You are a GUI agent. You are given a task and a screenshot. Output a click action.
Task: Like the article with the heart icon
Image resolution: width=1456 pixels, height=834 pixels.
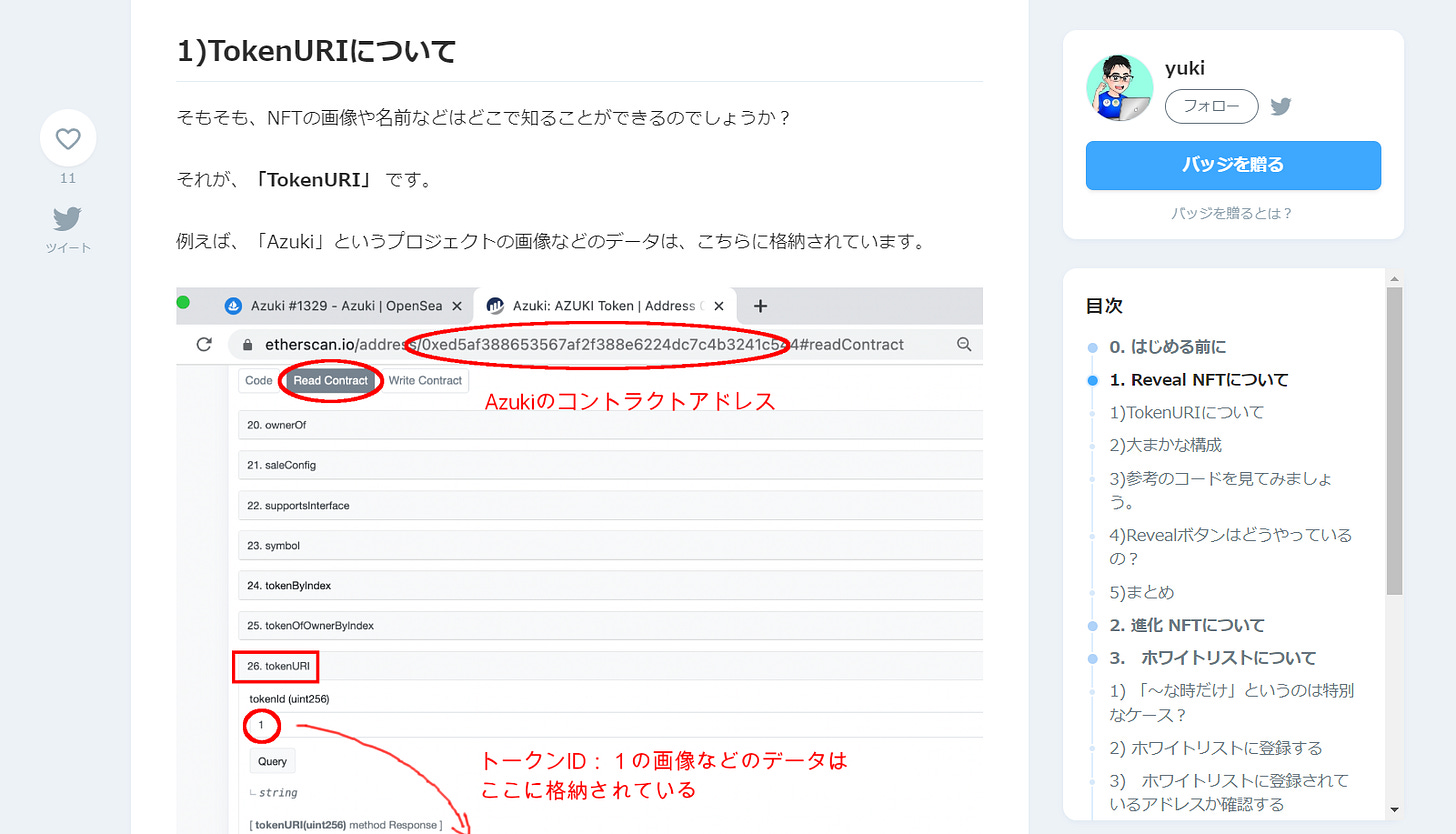point(68,138)
